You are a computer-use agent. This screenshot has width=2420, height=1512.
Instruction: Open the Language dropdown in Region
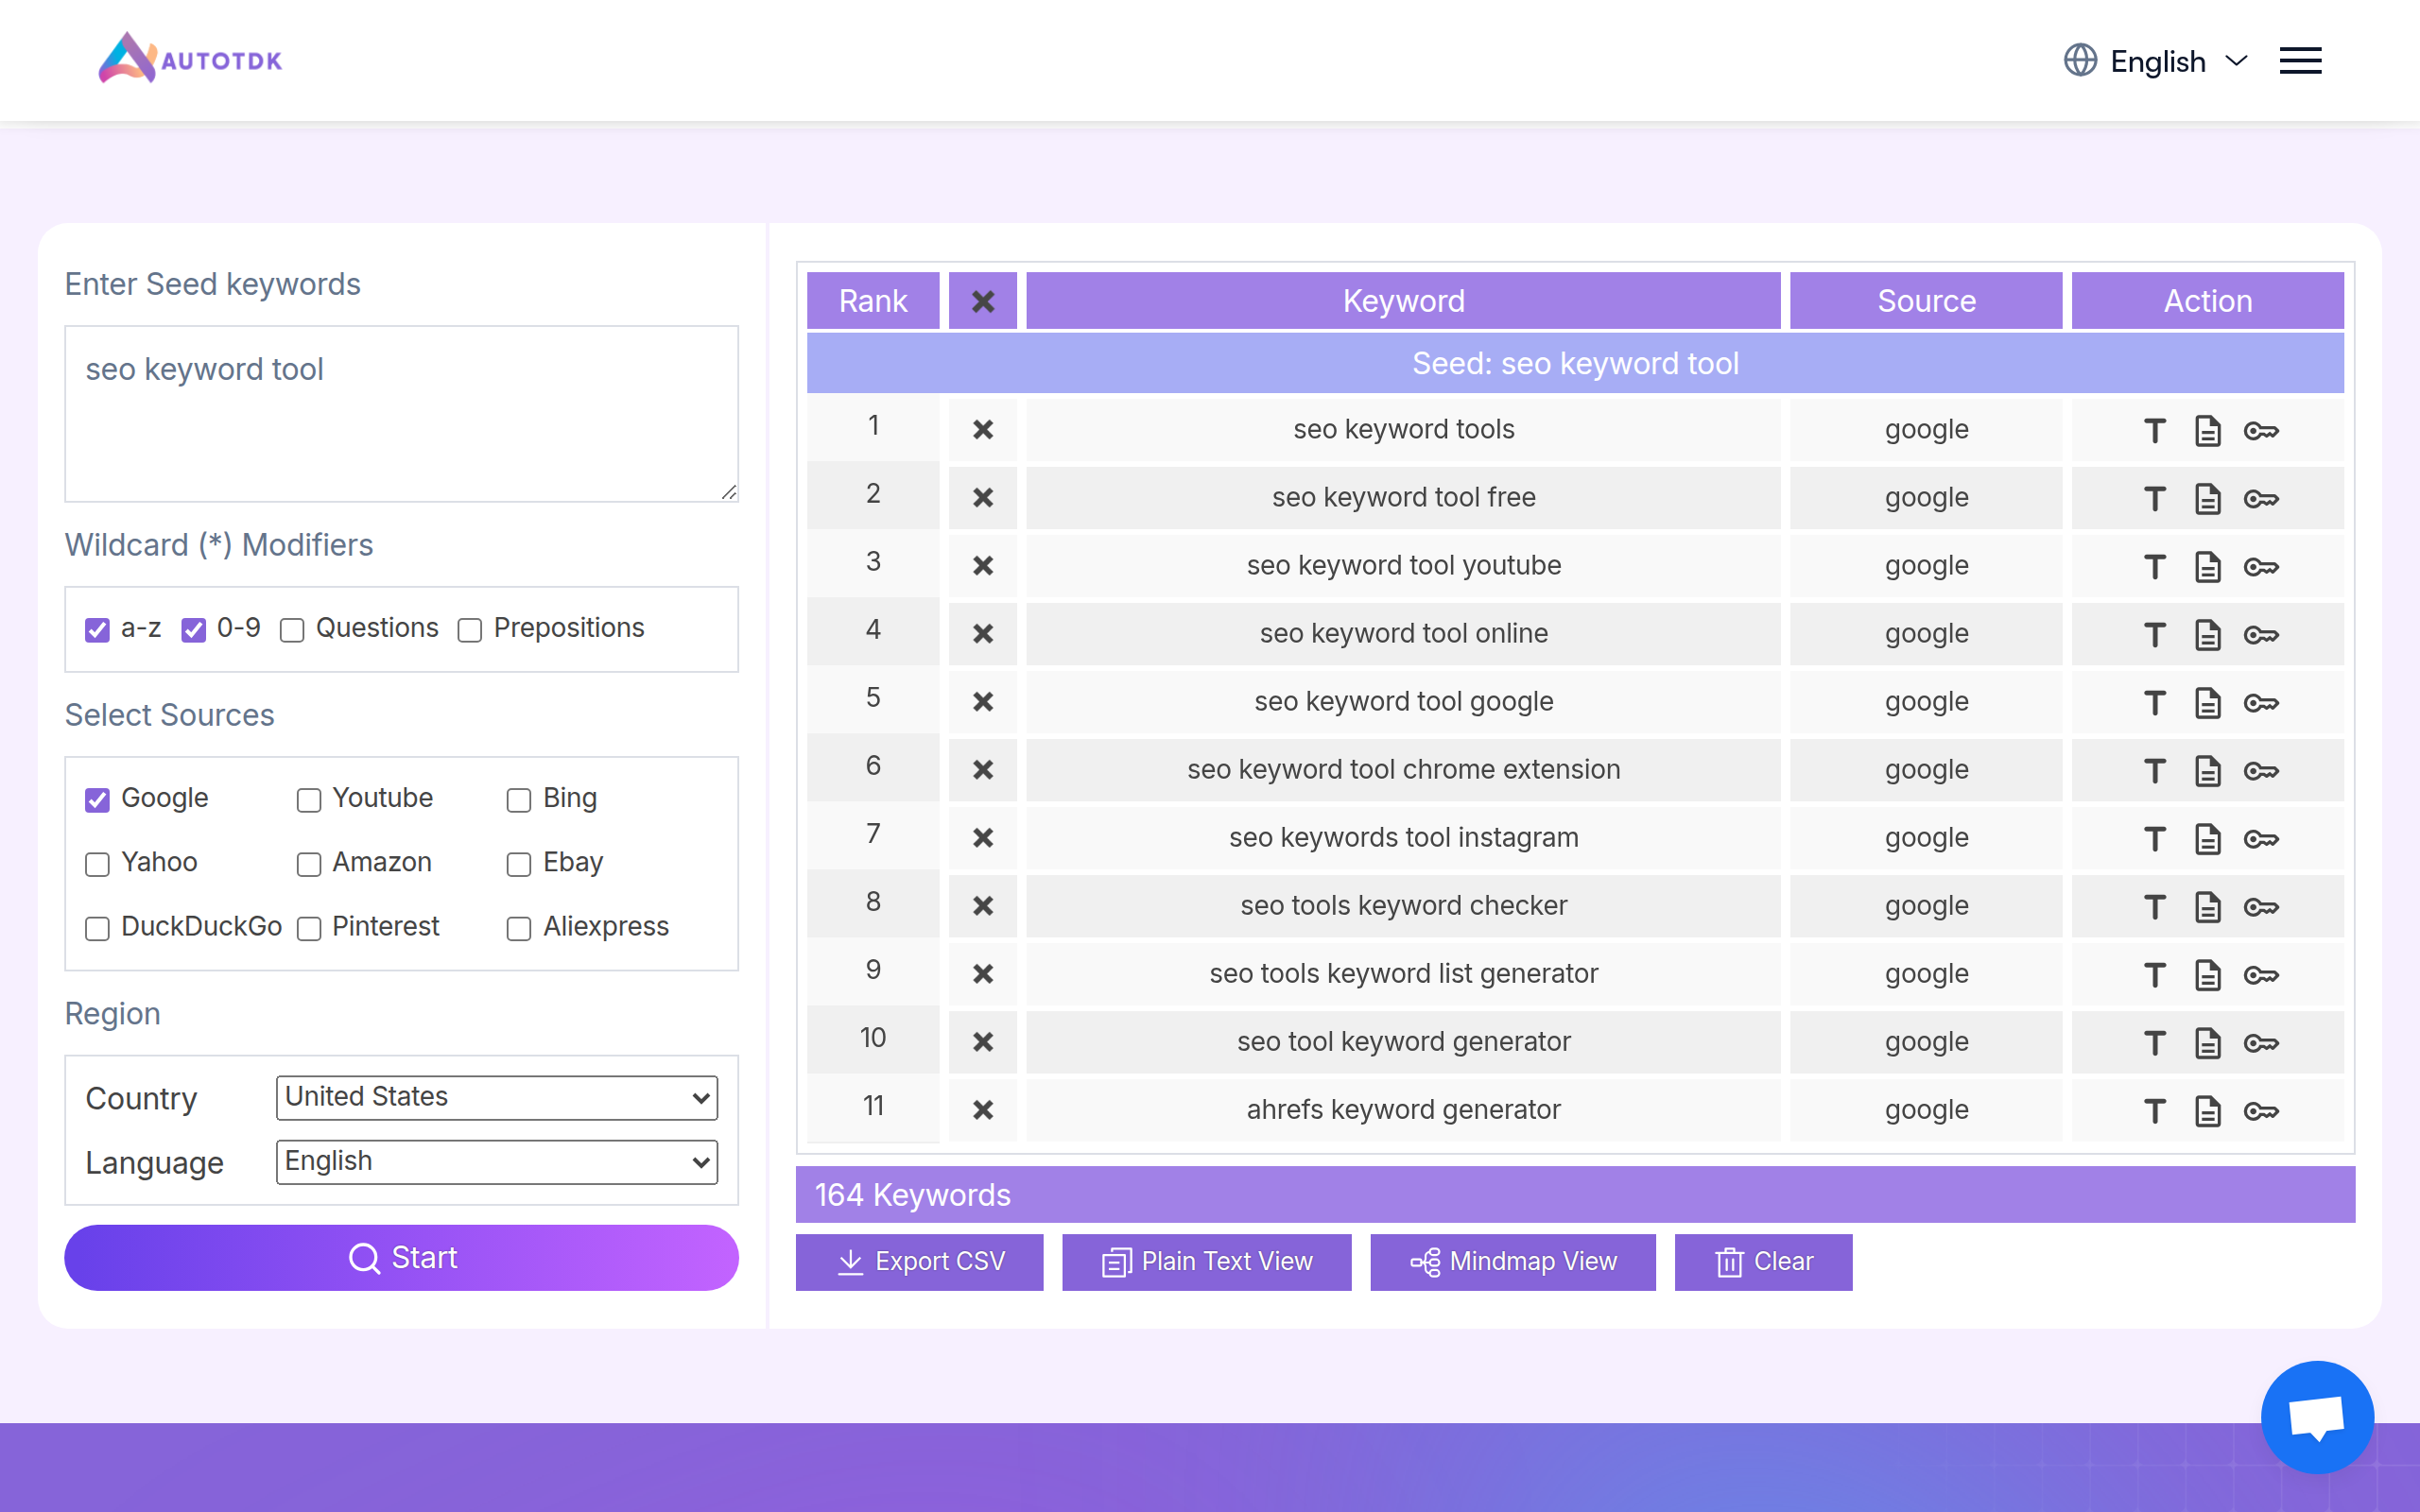pyautogui.click(x=497, y=1161)
